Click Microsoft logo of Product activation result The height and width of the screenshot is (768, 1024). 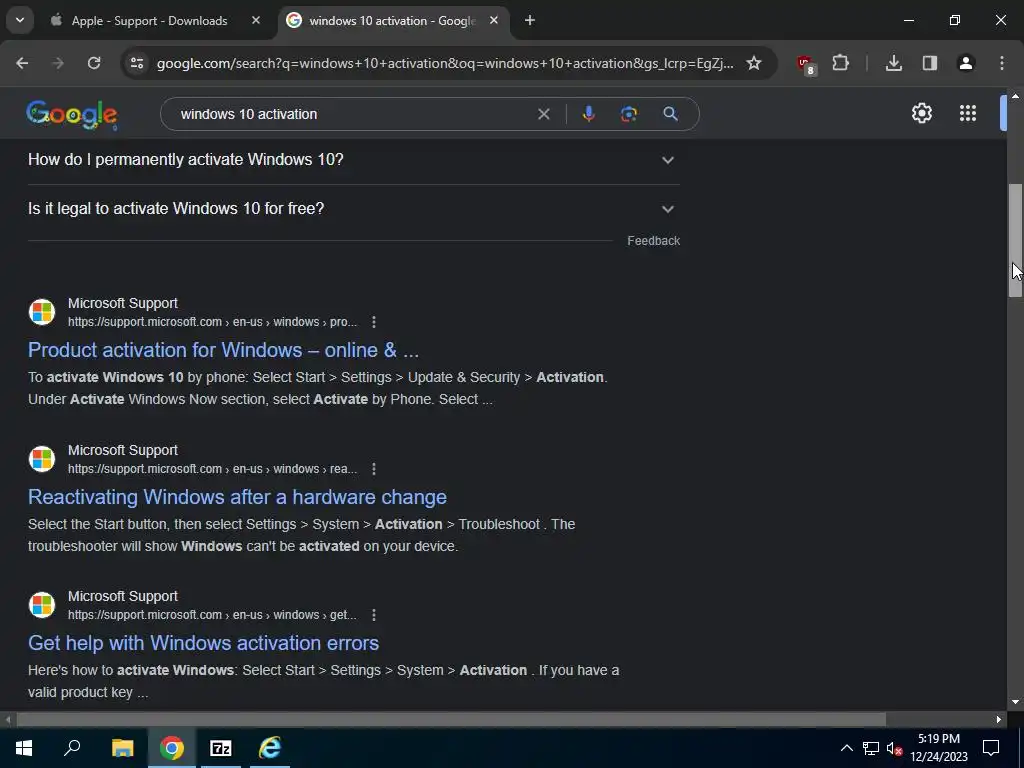(42, 312)
